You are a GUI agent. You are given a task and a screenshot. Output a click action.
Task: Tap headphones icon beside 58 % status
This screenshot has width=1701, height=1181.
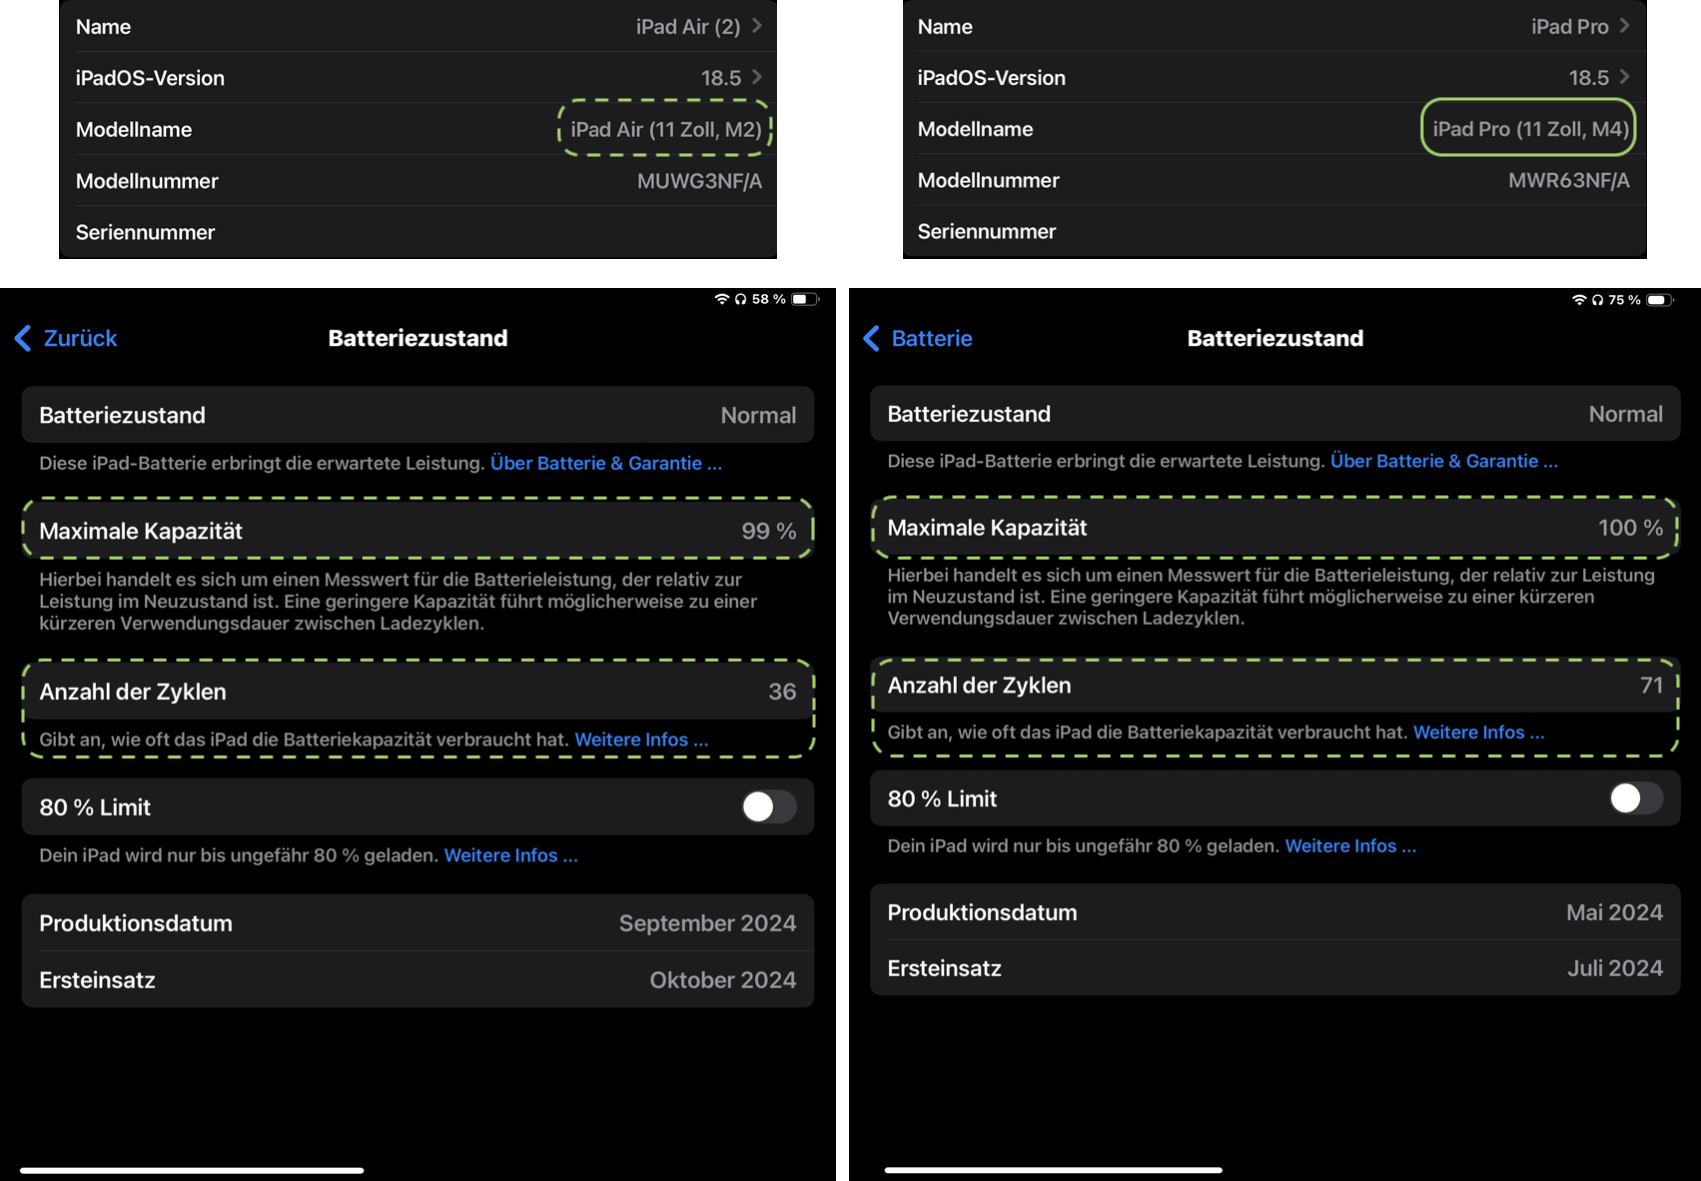(741, 299)
